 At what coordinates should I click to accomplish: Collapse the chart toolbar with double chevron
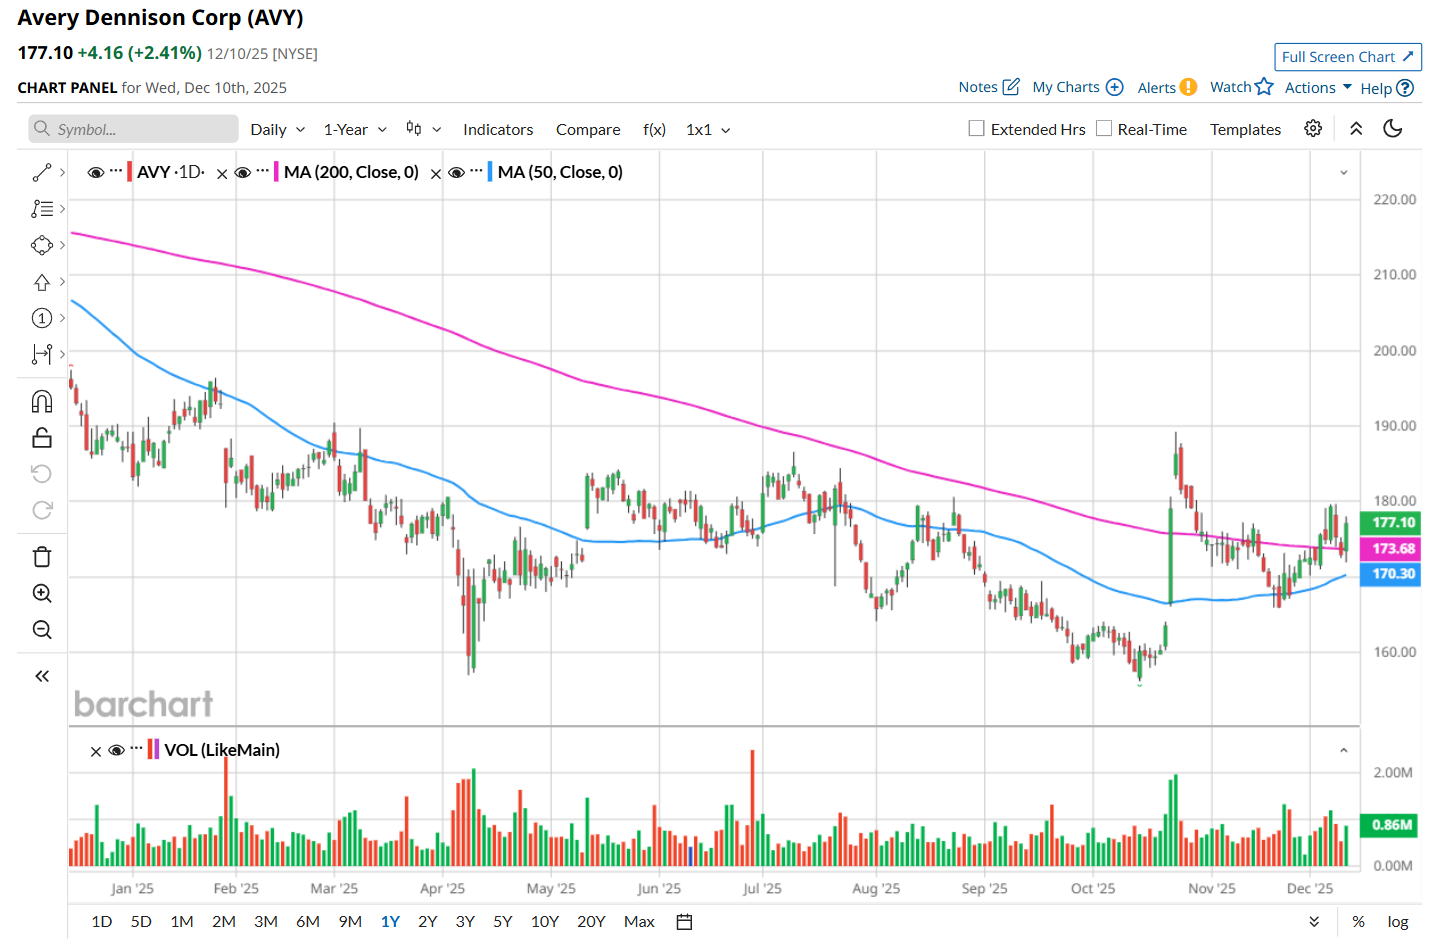point(1356,128)
